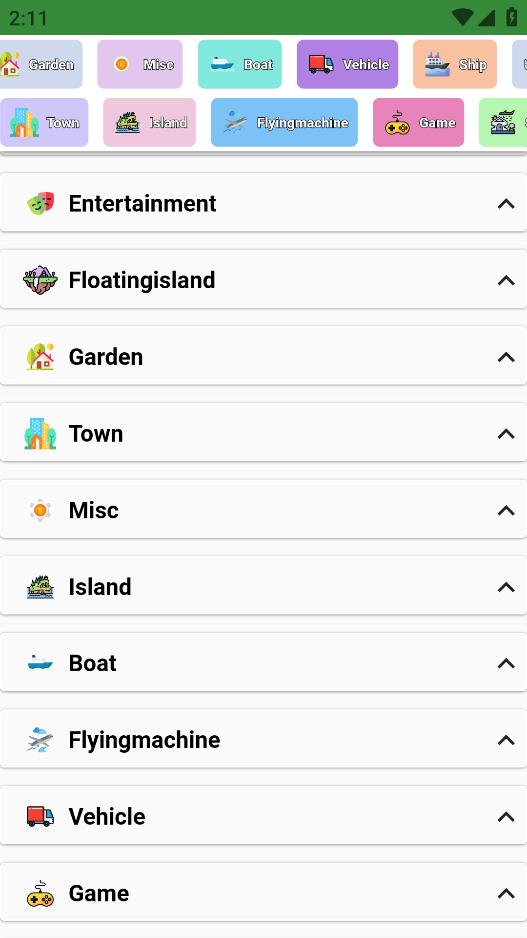Tap the airplane icon in Flyingmachine row
This screenshot has height=938, width=527.
pos(40,740)
